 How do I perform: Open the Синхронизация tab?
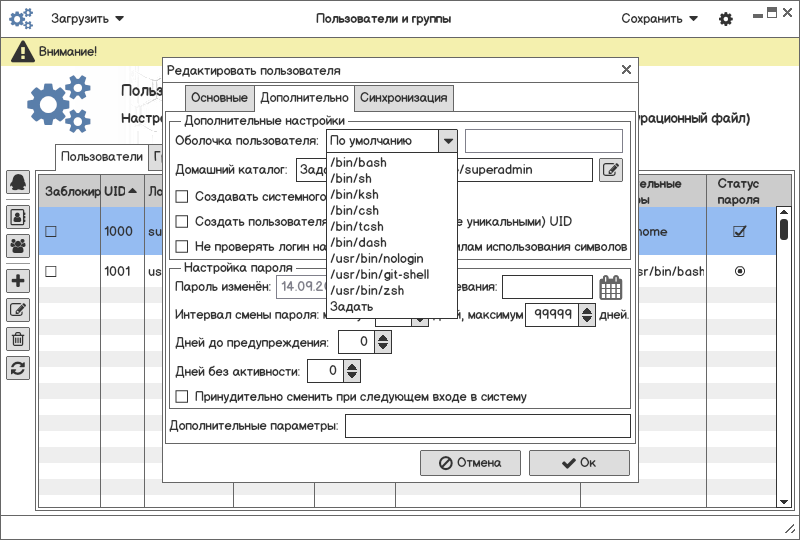(405, 98)
